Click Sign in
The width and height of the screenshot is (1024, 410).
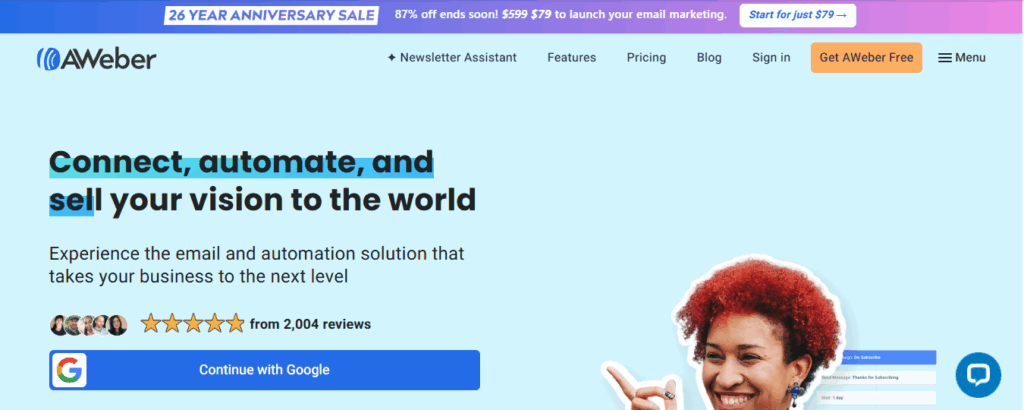pyautogui.click(x=771, y=57)
